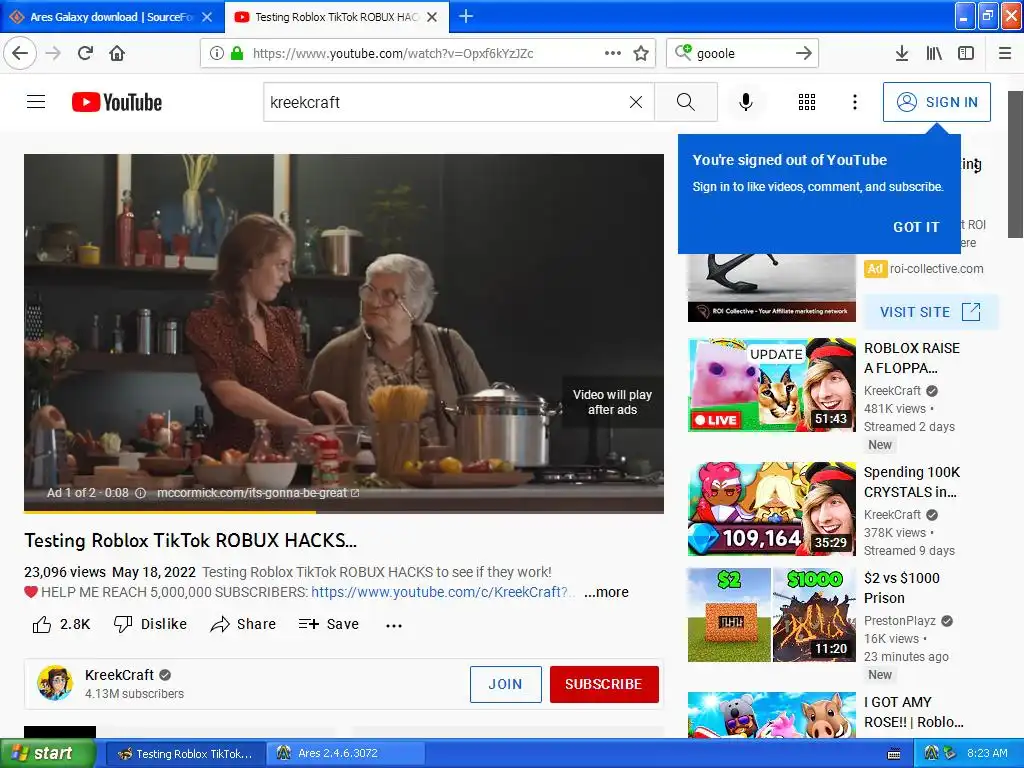The width and height of the screenshot is (1024, 768).
Task: Open the Windows start menu
Action: pos(47,754)
